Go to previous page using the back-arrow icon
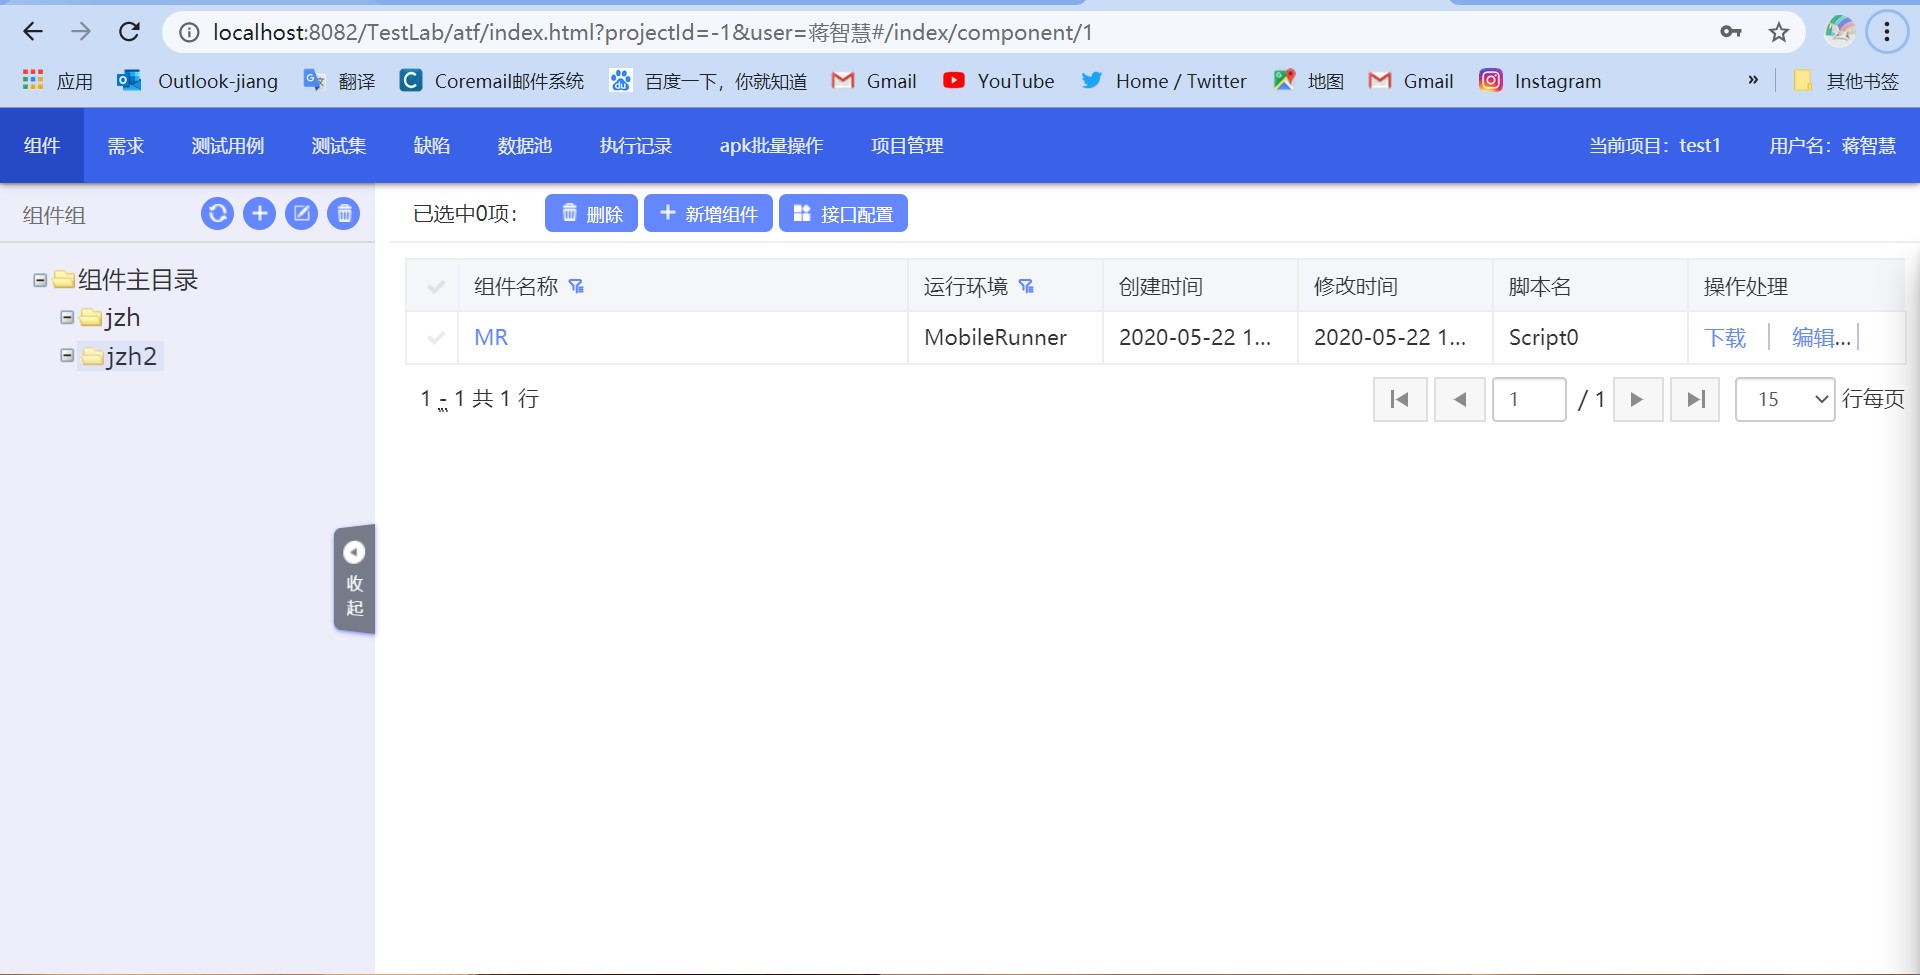The width and height of the screenshot is (1920, 975). [x=1460, y=399]
